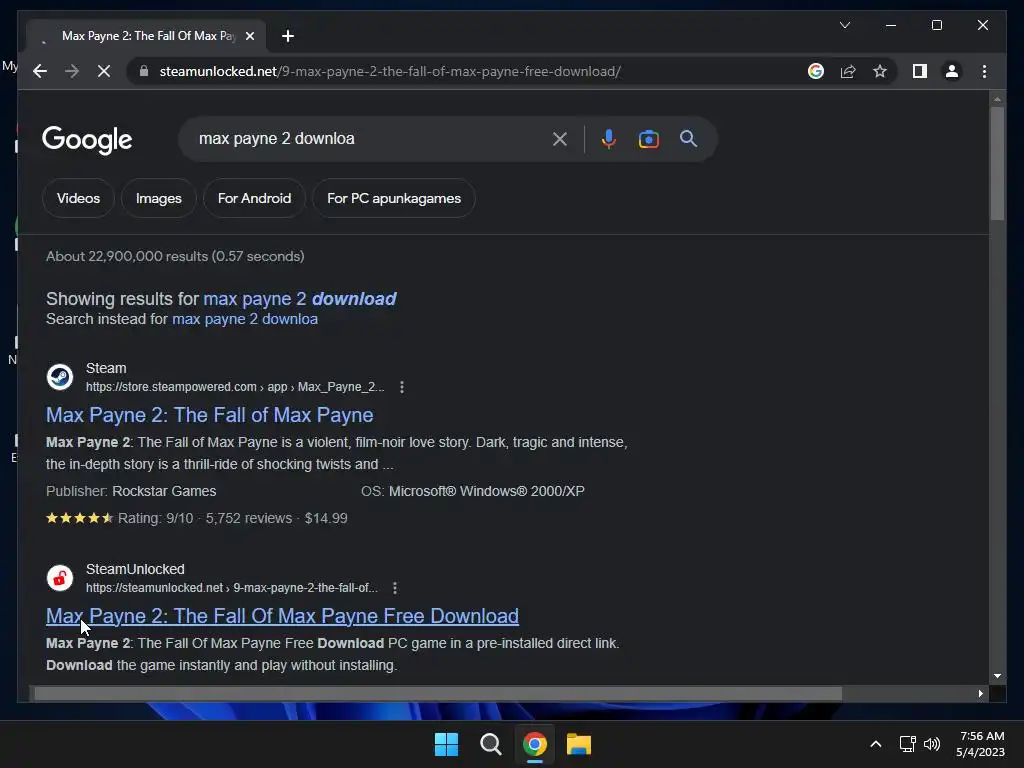Expand the tab search dropdown arrow
The height and width of the screenshot is (768, 1024).
(844, 25)
